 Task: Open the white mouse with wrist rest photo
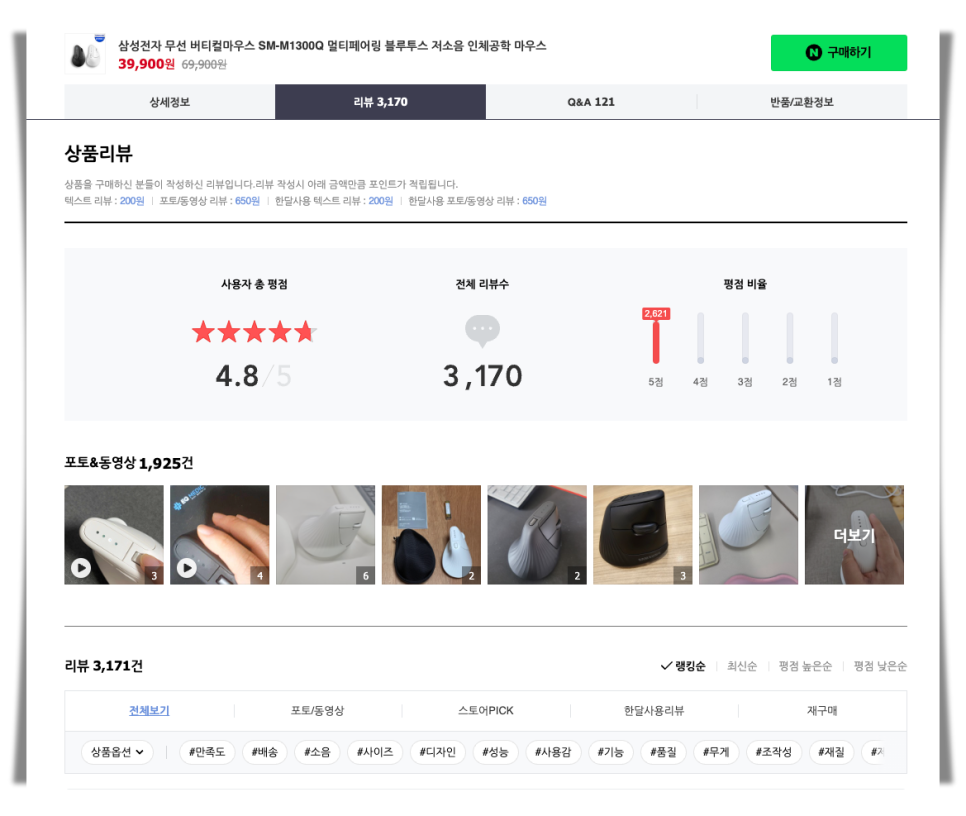[x=749, y=535]
